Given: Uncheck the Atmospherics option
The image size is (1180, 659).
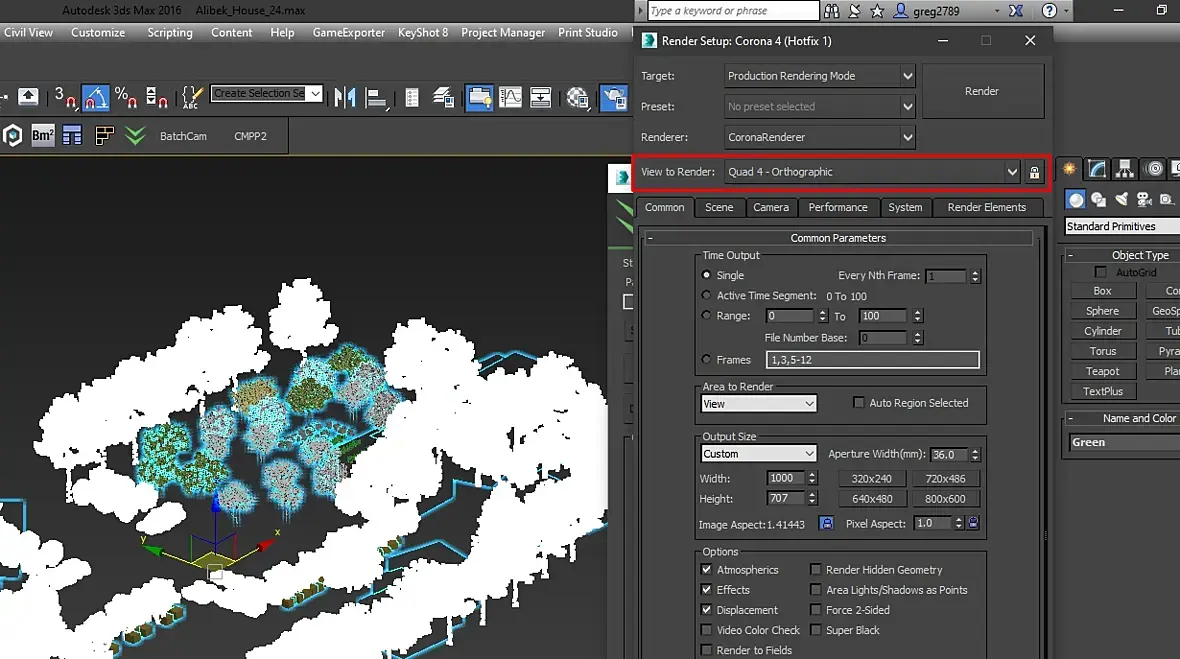Looking at the screenshot, I should tap(707, 570).
